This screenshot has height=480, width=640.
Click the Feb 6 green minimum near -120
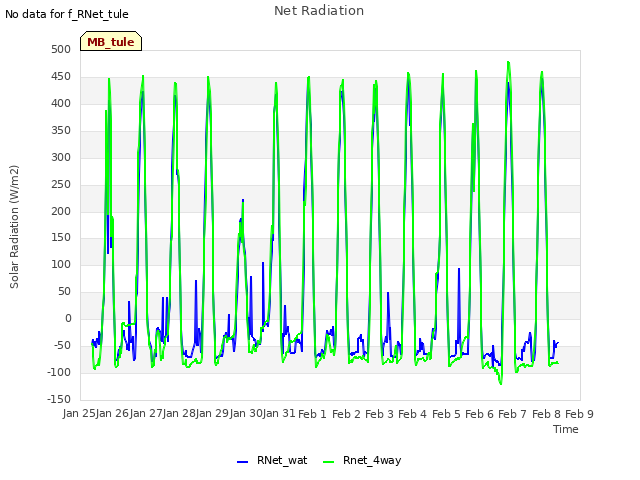pyautogui.click(x=501, y=384)
